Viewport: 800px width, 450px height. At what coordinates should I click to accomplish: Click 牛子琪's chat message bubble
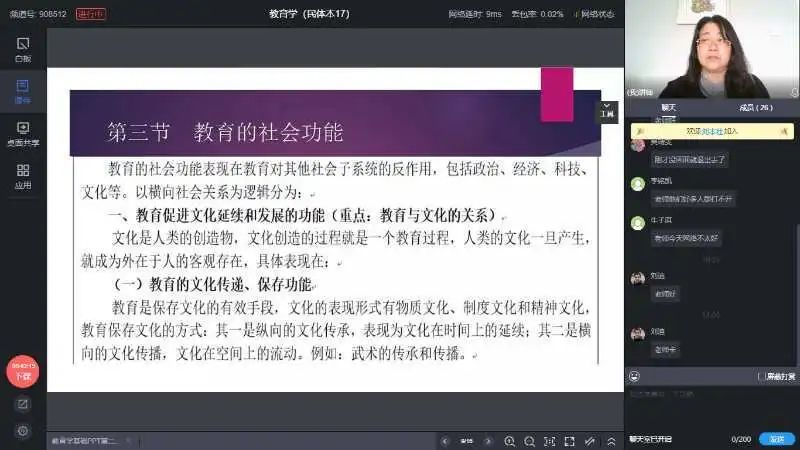click(x=686, y=238)
